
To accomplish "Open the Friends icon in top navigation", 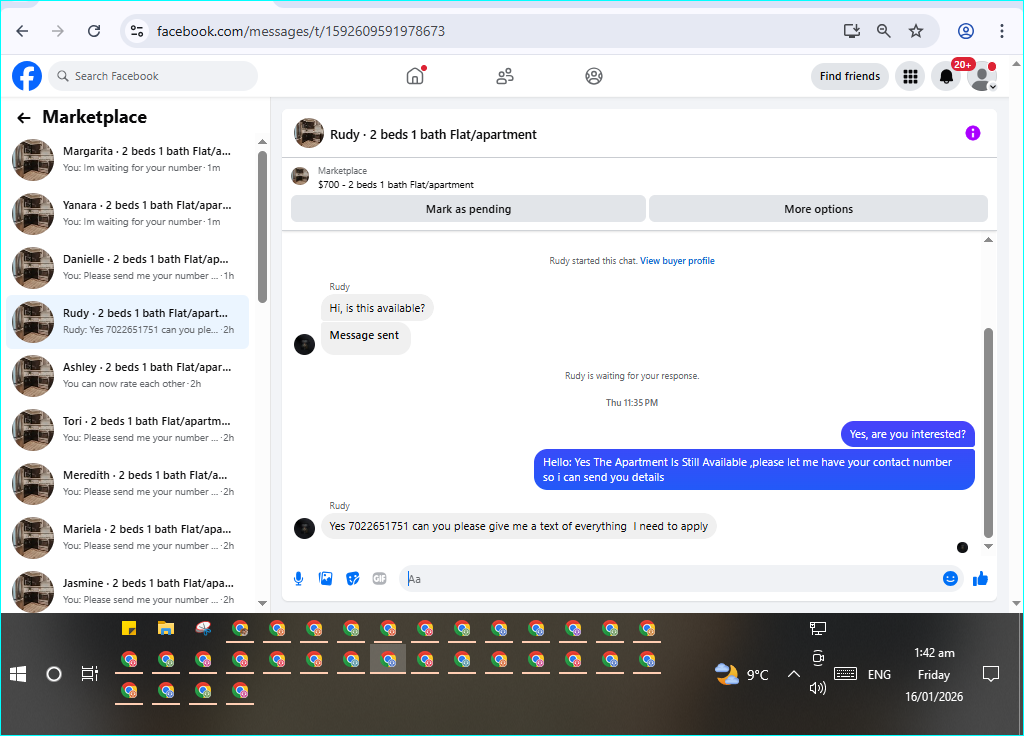I will [505, 76].
